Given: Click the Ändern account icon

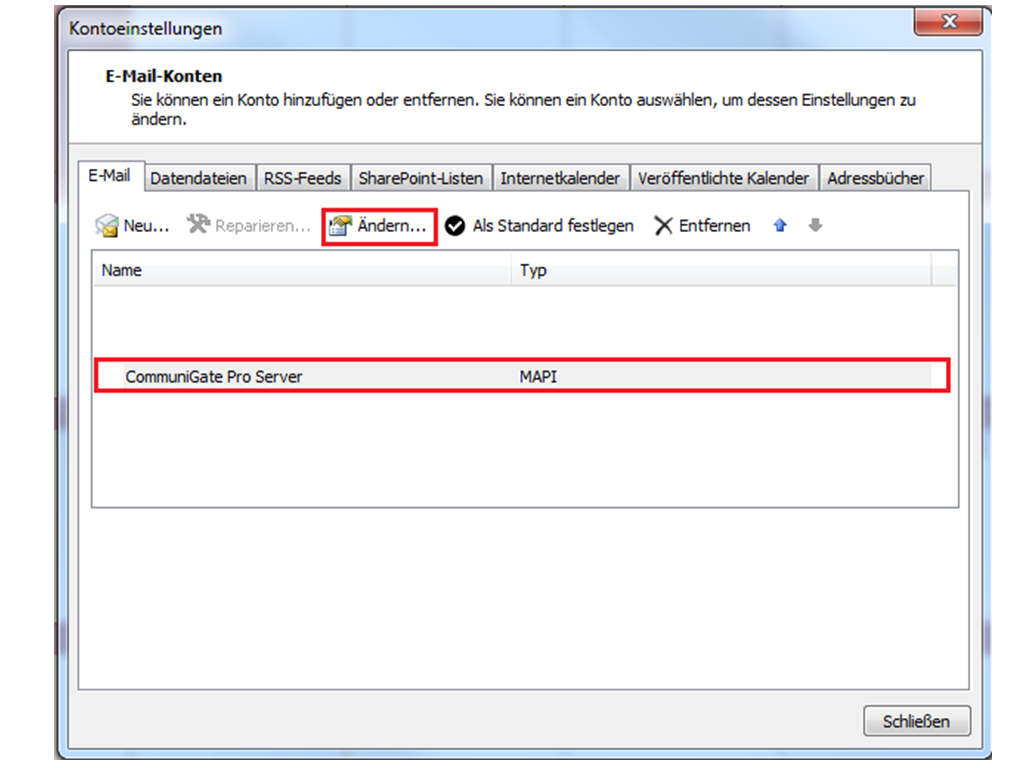Looking at the screenshot, I should point(342,226).
